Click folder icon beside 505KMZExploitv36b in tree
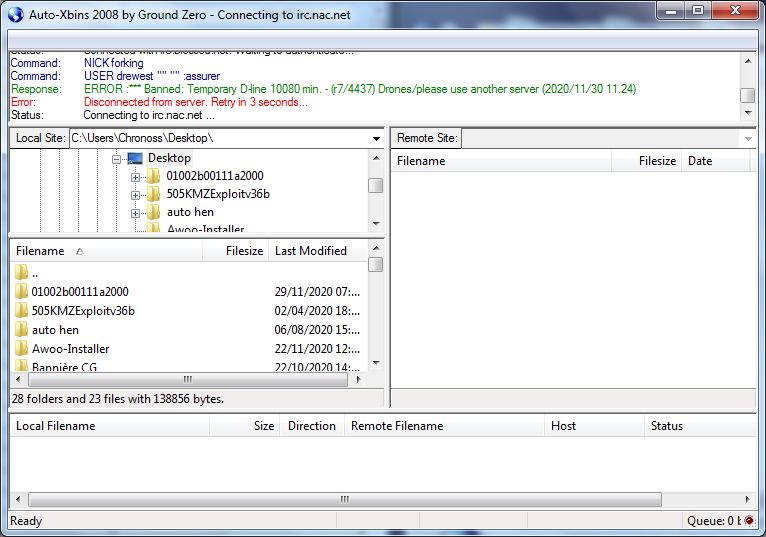 coord(153,194)
